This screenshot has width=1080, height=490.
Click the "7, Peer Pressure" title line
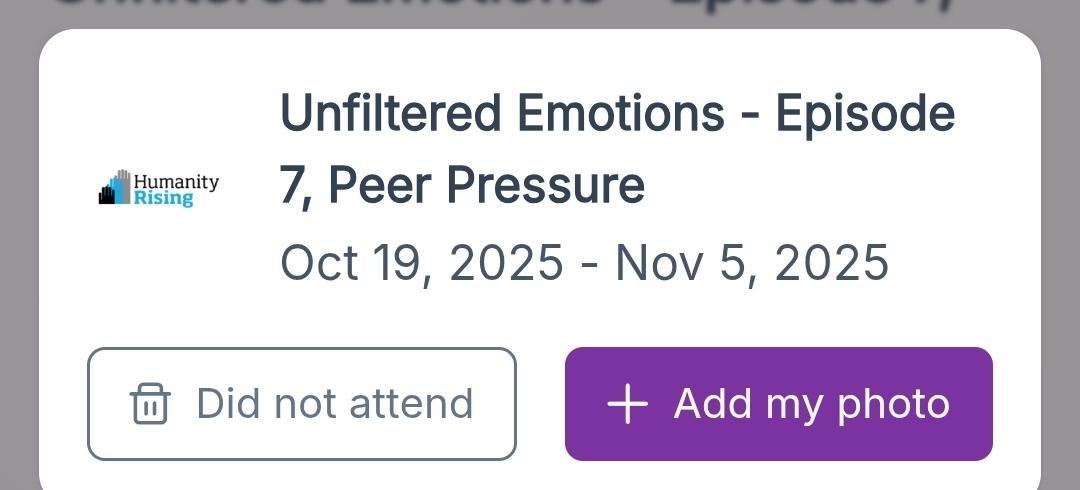462,185
